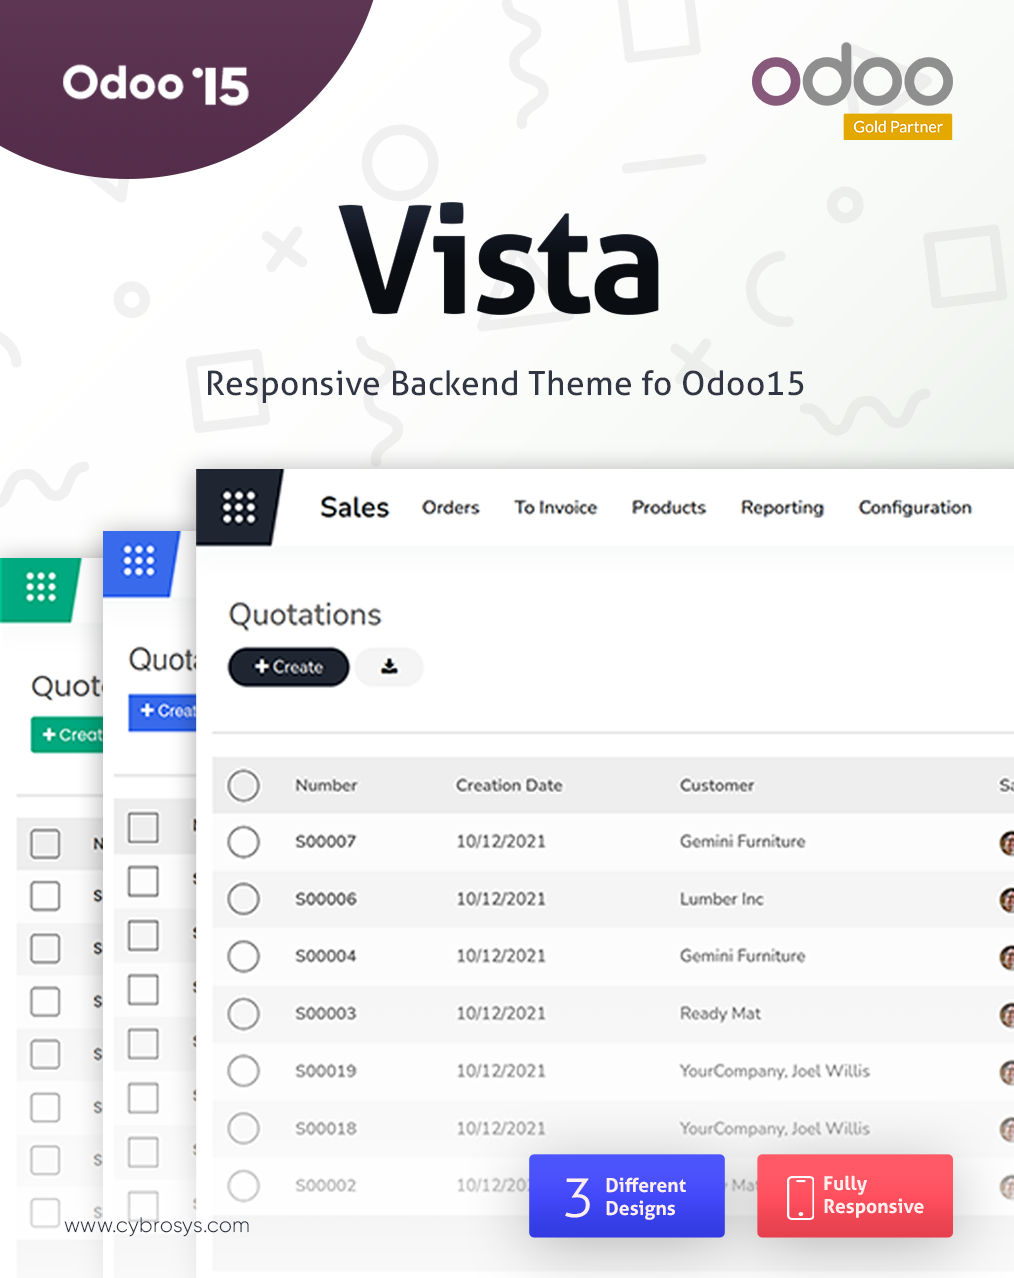Viewport: 1014px width, 1278px height.
Task: Select the S00006 row checkbox
Action: coord(243,899)
